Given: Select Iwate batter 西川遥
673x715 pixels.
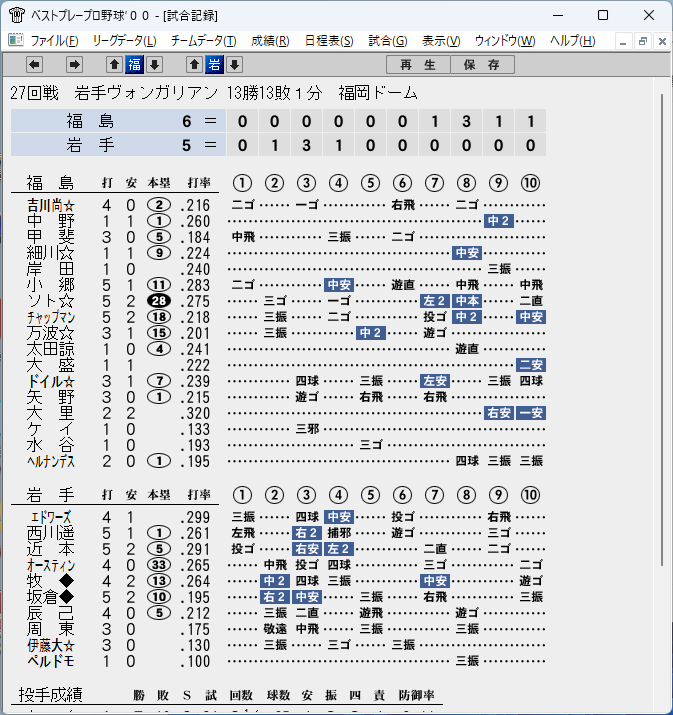Looking at the screenshot, I should (x=51, y=533).
